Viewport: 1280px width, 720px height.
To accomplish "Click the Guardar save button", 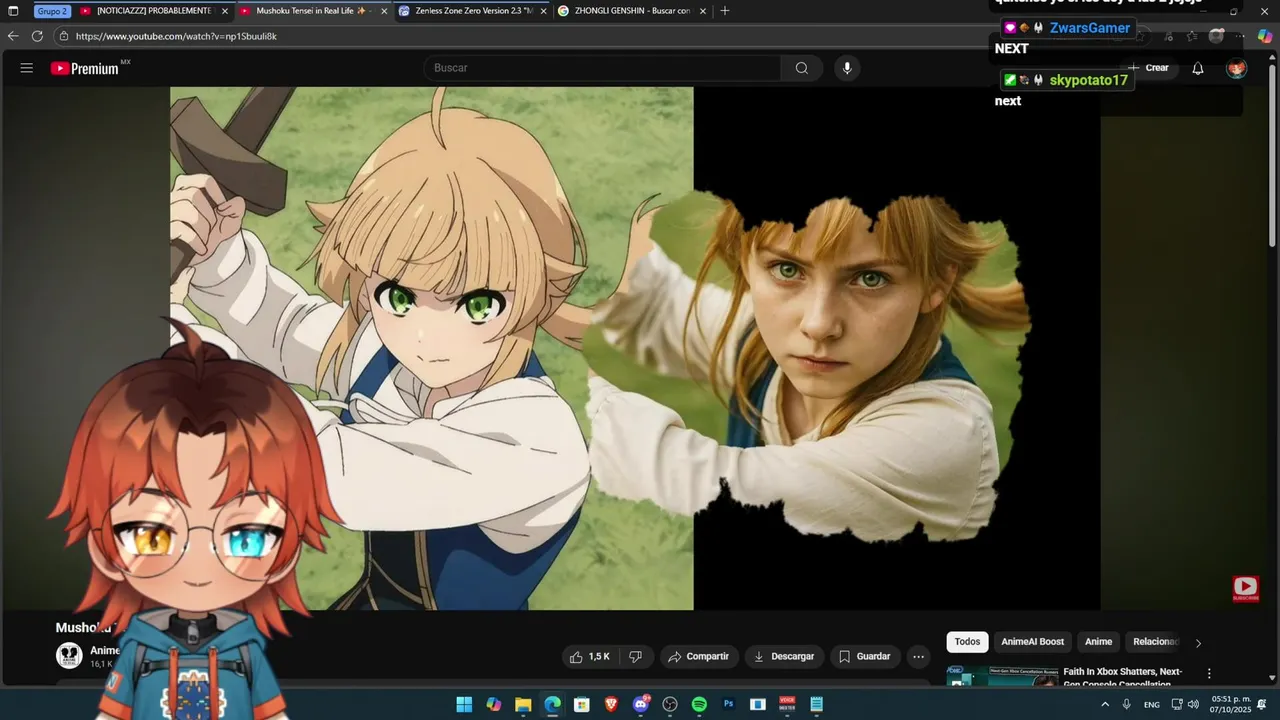I will point(864,657).
